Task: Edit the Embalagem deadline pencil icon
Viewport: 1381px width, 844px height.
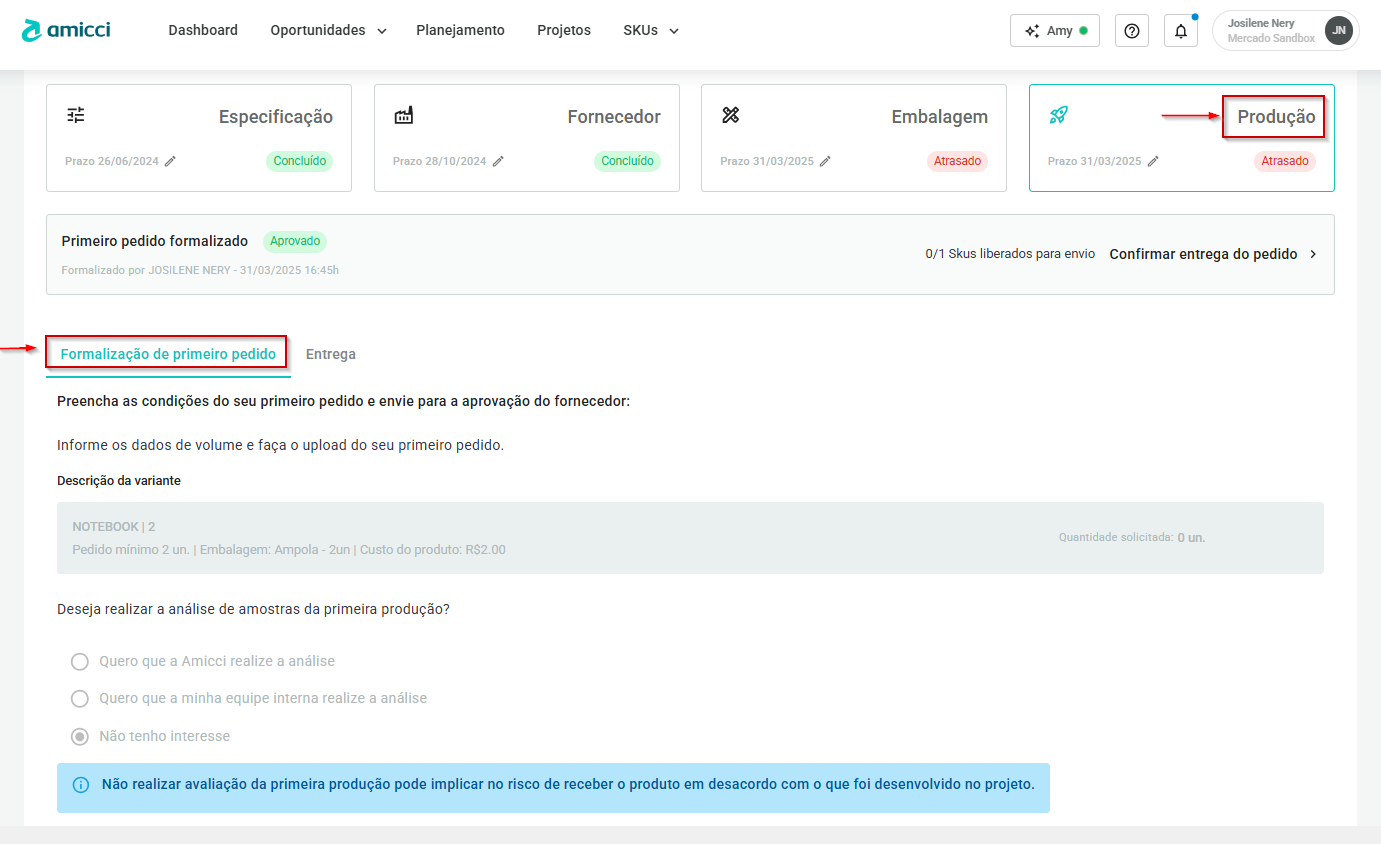Action: [825, 161]
